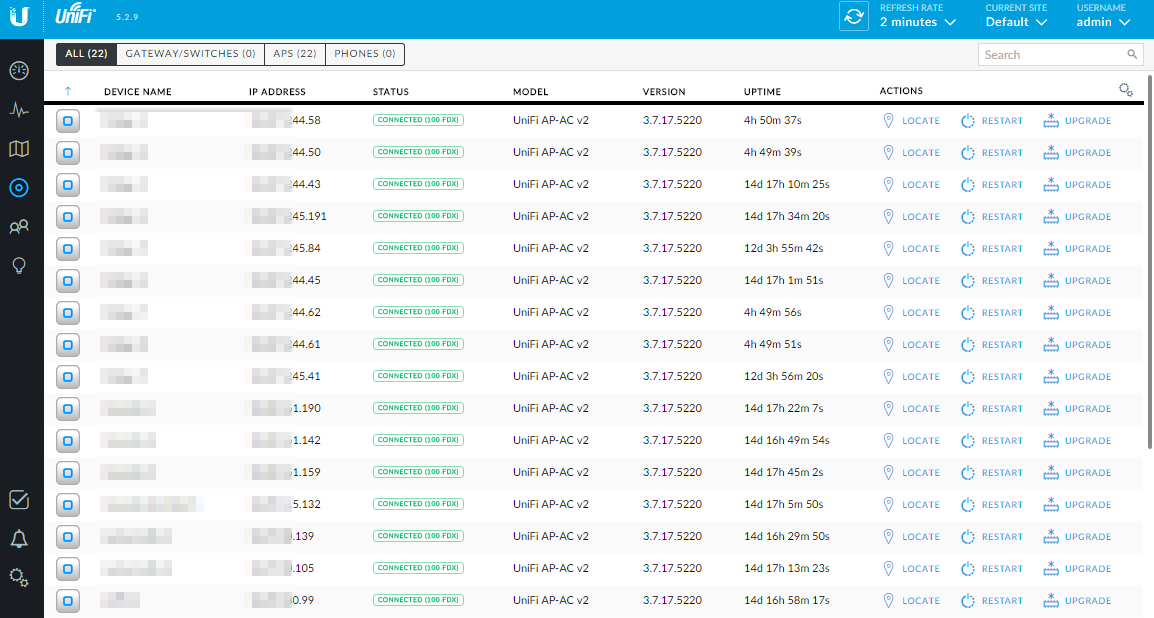Upgrade the device with IP ending 44.43

pyautogui.click(x=1077, y=185)
